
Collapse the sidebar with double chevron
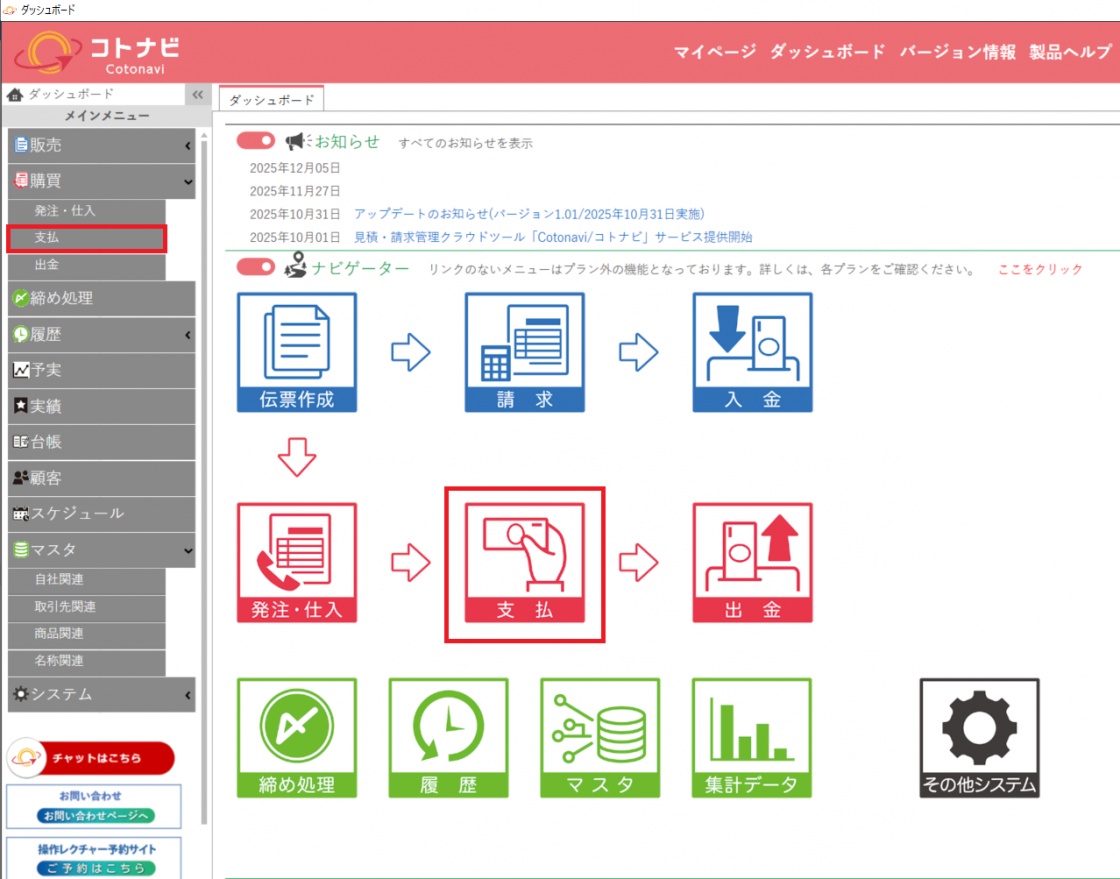pyautogui.click(x=198, y=95)
